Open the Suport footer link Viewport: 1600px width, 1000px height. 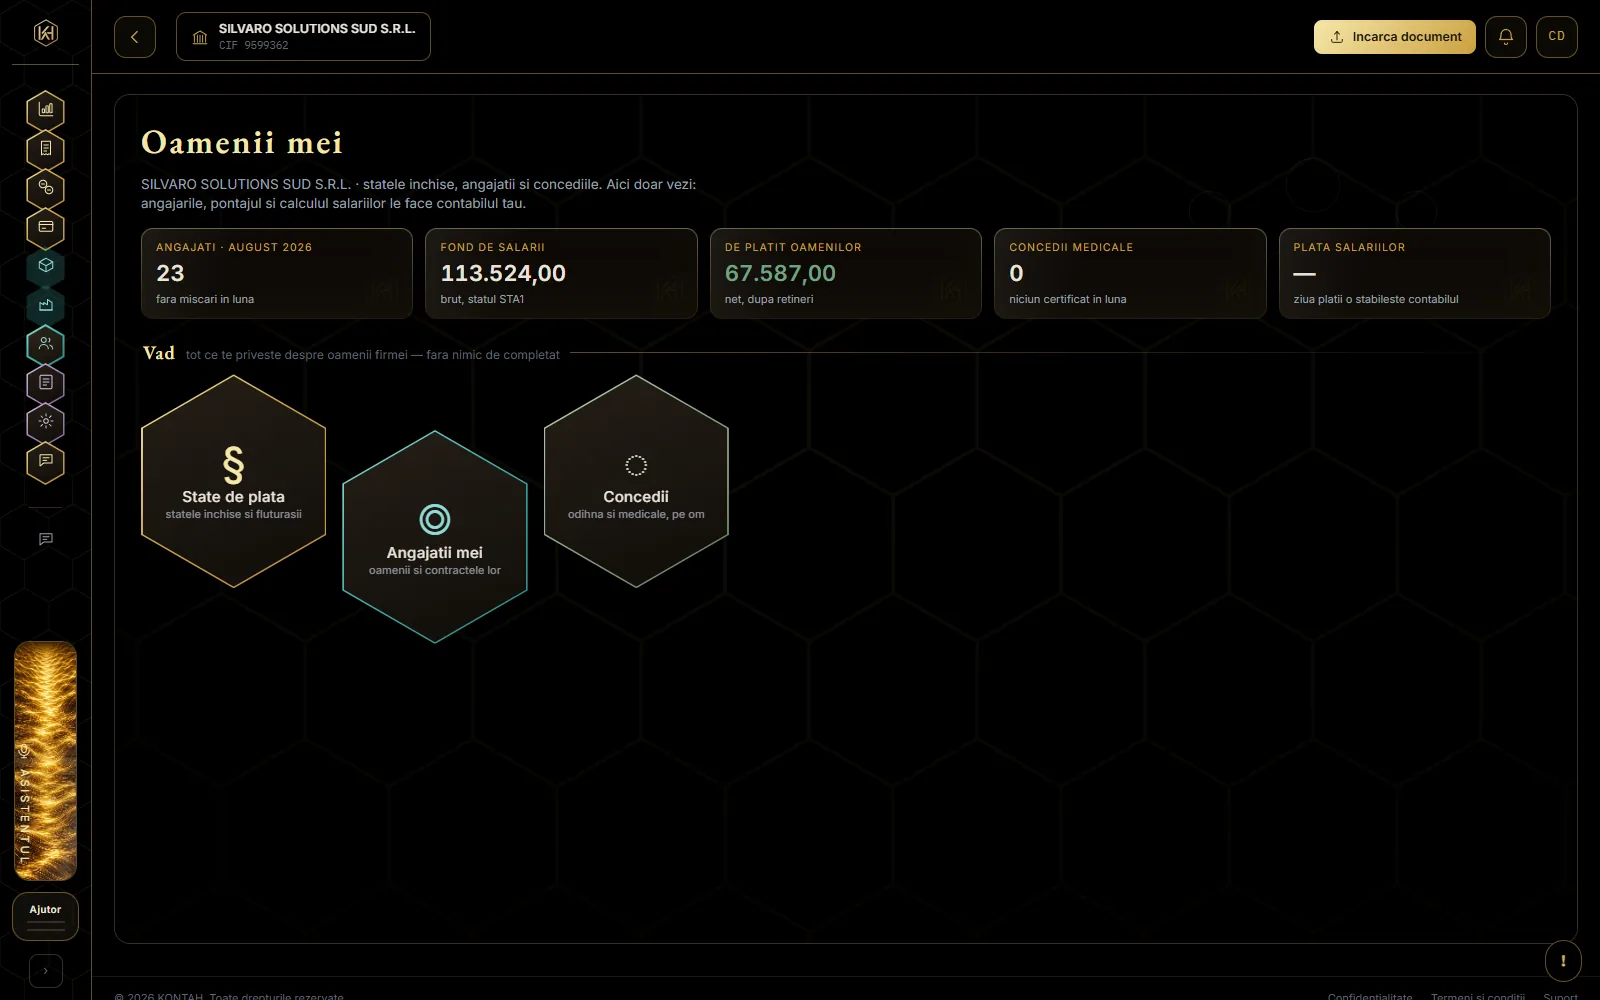pos(1560,996)
